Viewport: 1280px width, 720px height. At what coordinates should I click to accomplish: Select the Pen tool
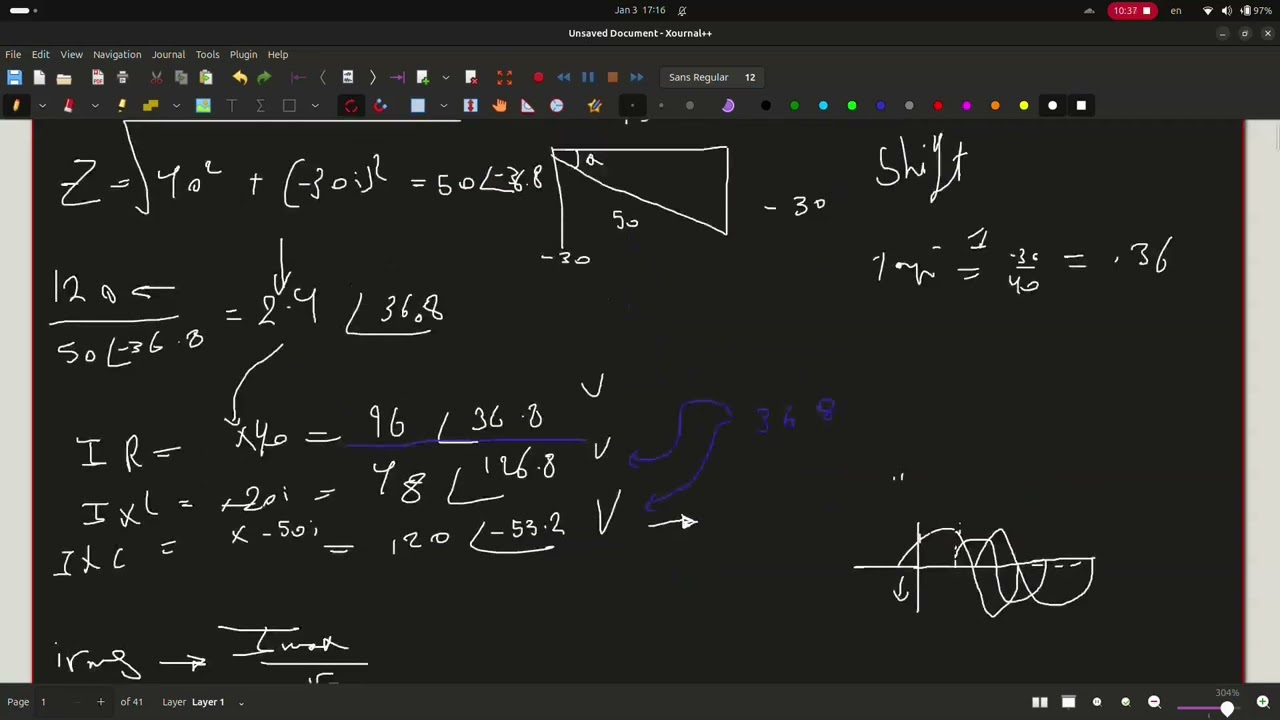tap(16, 105)
